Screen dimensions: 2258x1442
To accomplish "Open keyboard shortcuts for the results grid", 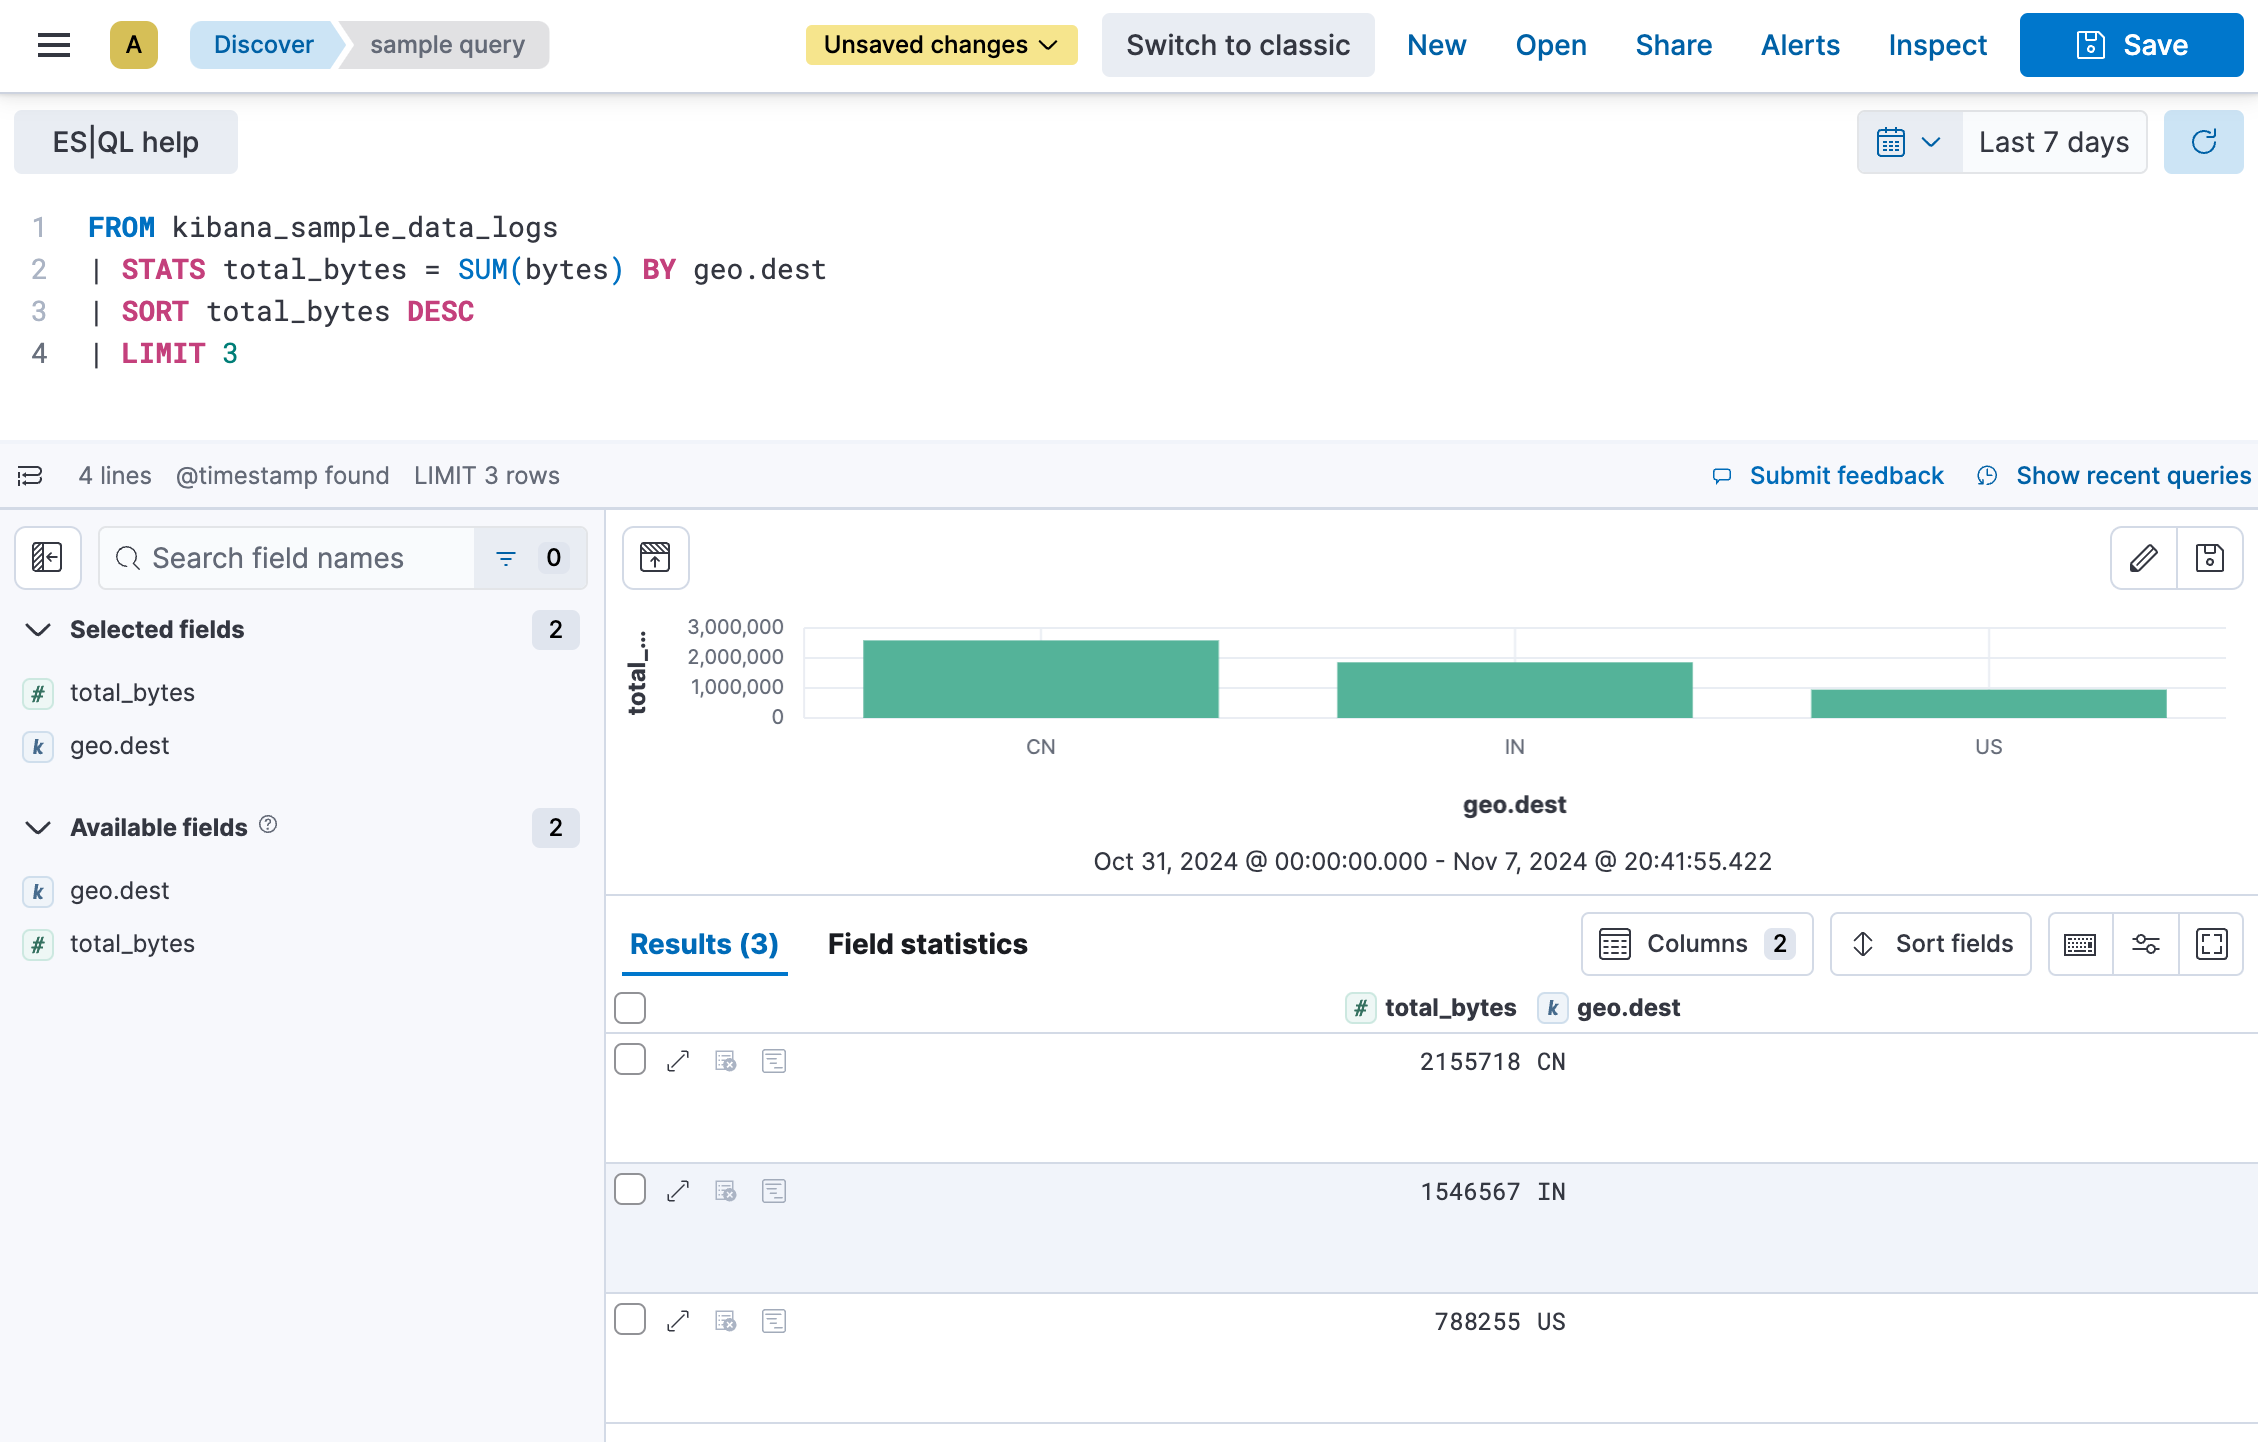I will (x=2080, y=943).
